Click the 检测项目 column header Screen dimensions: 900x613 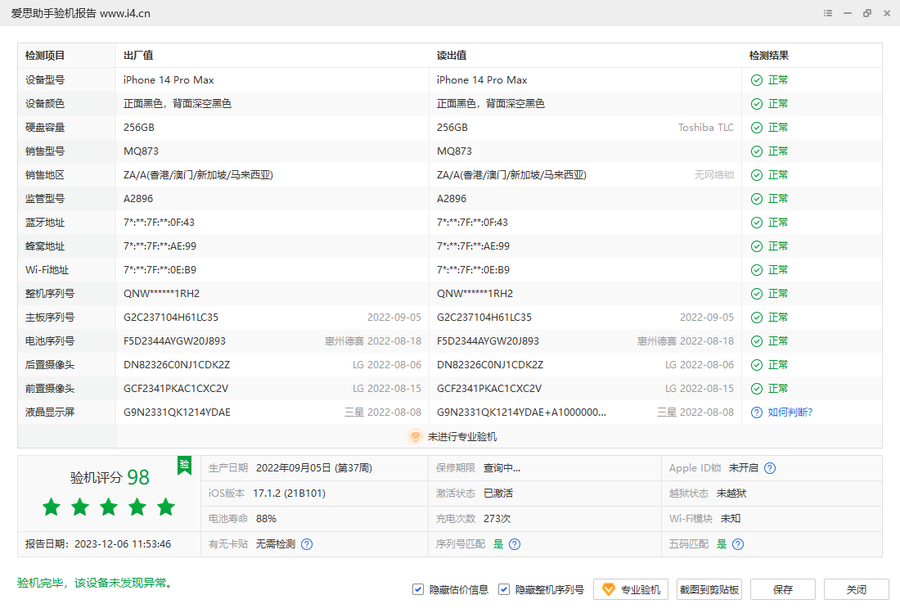(x=45, y=56)
